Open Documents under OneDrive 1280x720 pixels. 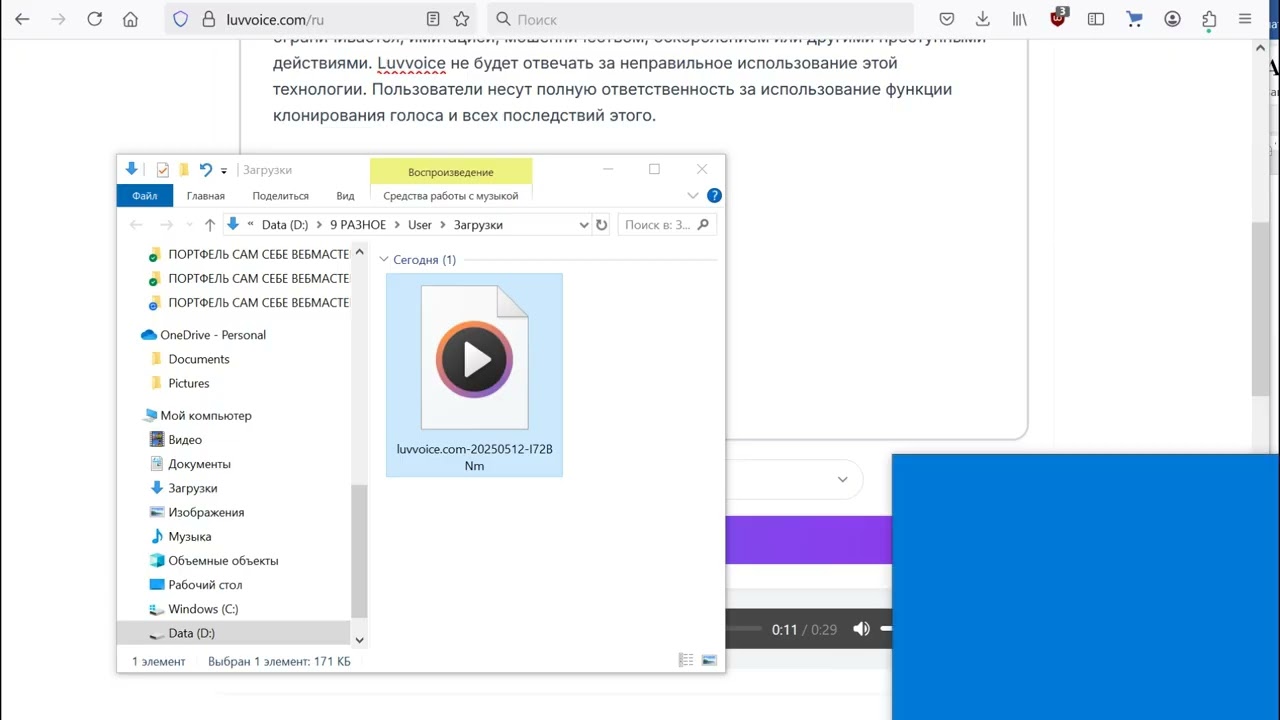point(198,359)
